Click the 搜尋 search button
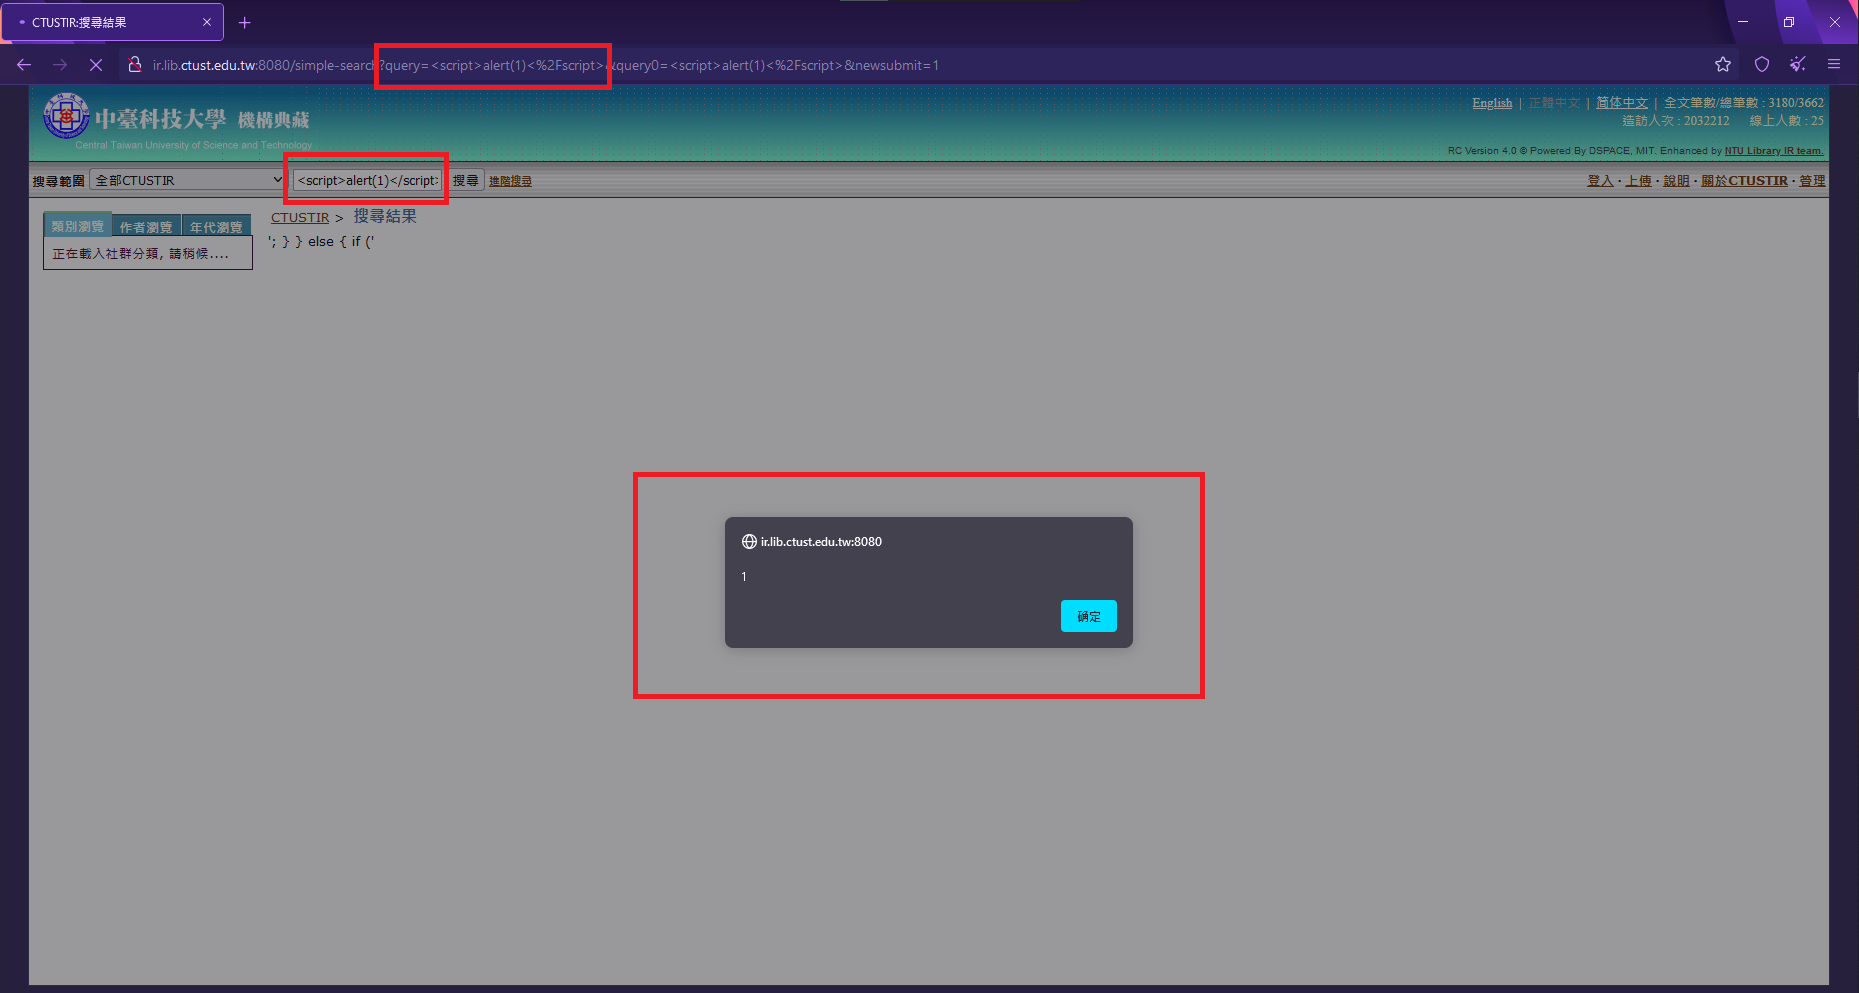The height and width of the screenshot is (993, 1859). [x=465, y=180]
